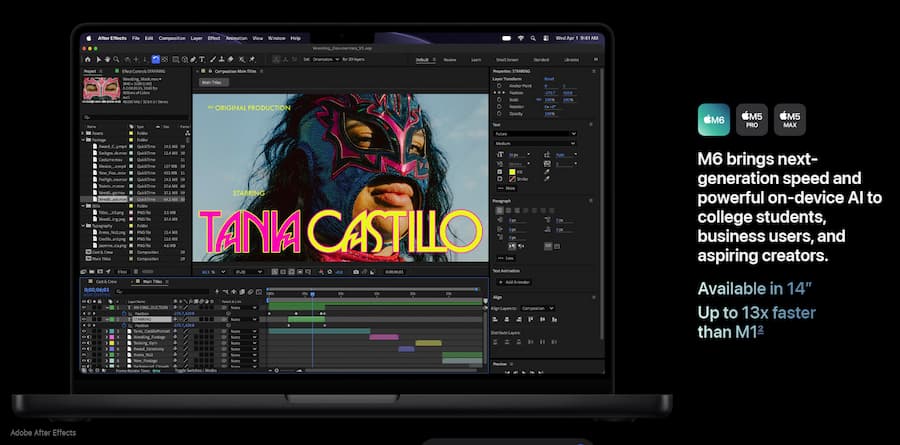
Task: Open the Window menu
Action: coord(277,38)
